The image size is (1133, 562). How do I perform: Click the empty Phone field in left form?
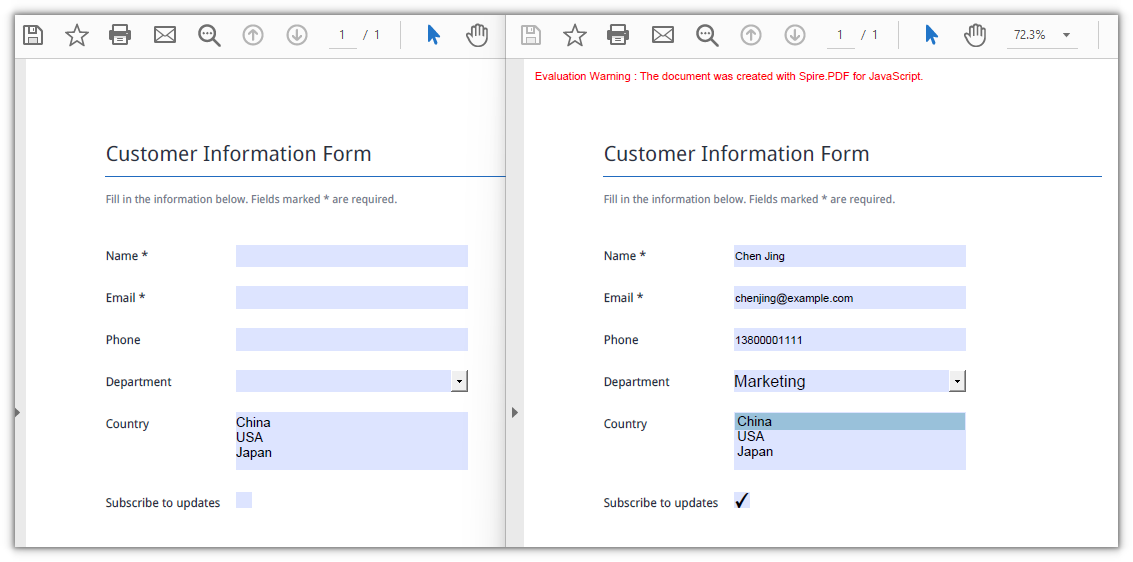coord(352,340)
